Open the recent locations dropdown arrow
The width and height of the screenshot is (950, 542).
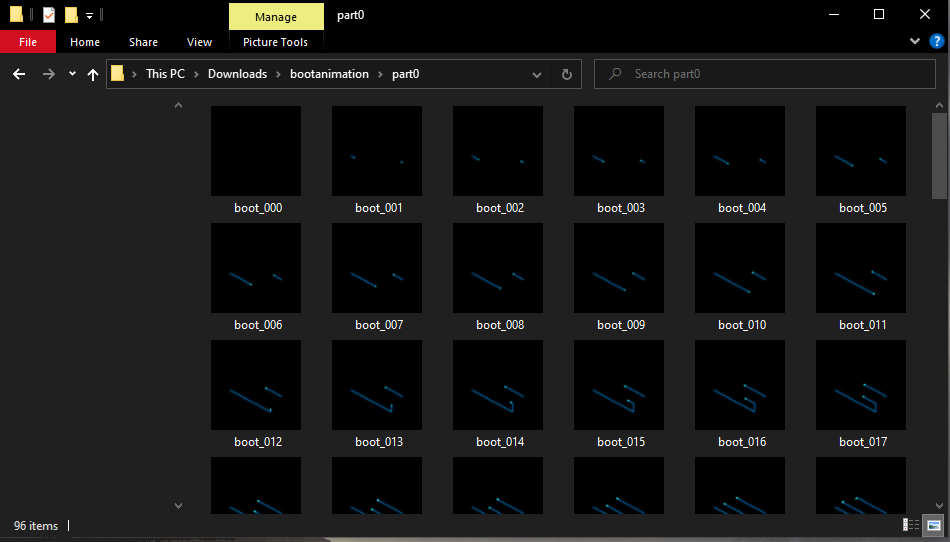click(72, 74)
